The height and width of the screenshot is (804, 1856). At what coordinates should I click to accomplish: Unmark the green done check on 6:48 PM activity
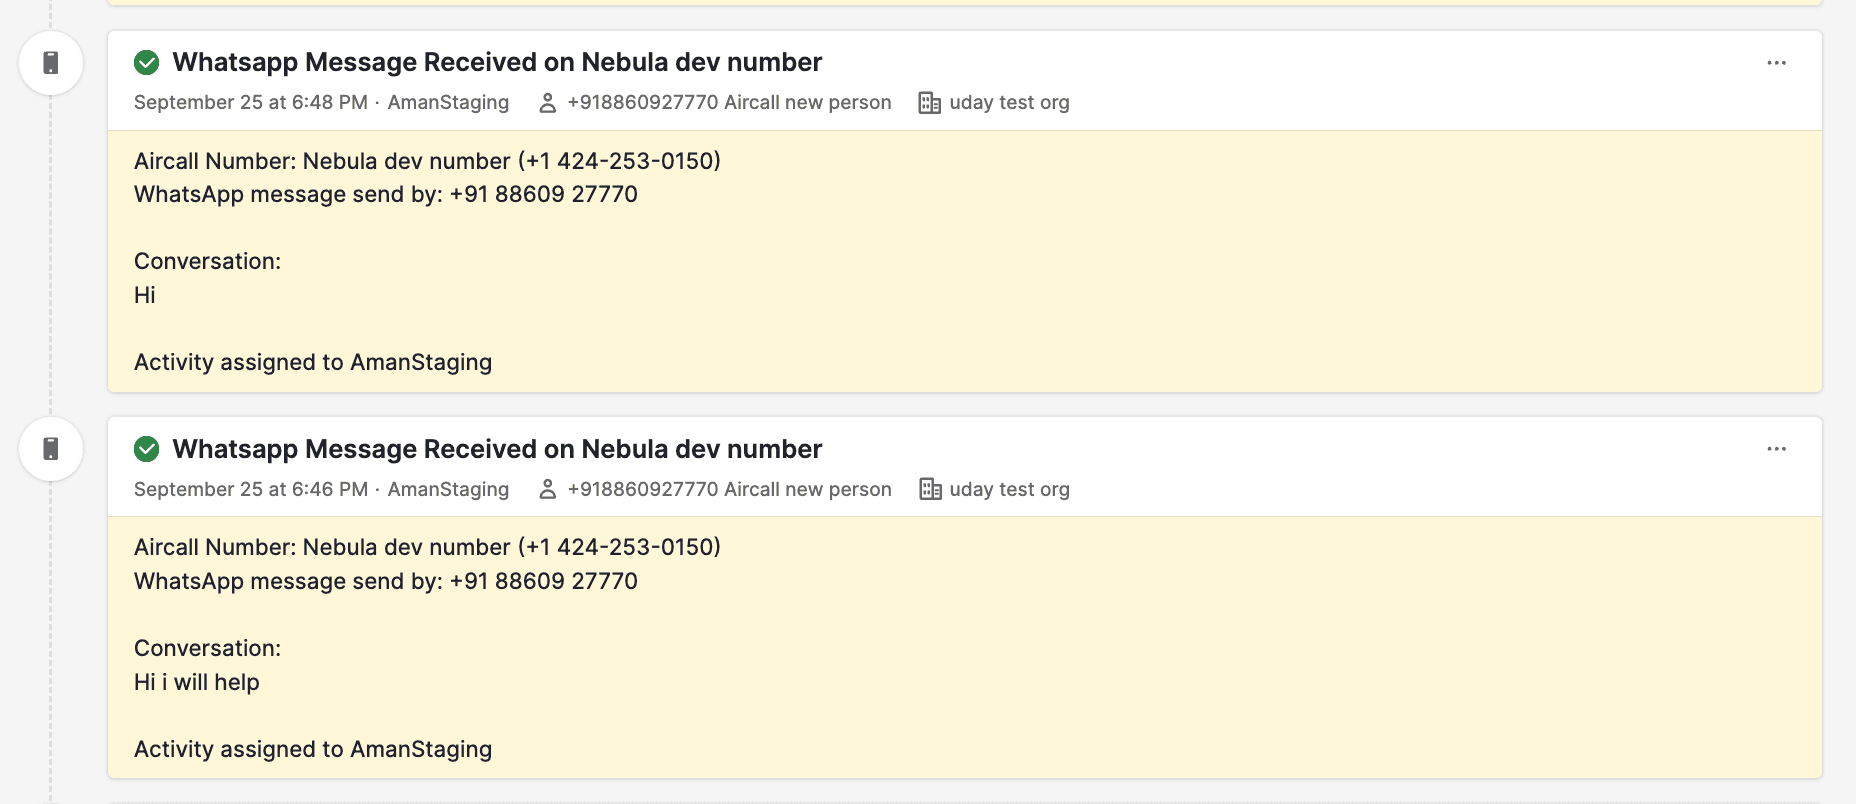click(147, 63)
